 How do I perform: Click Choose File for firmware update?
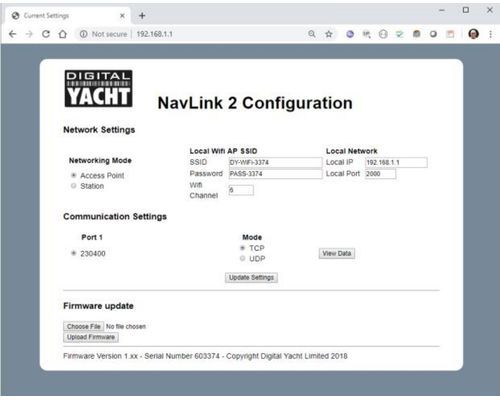tap(84, 326)
